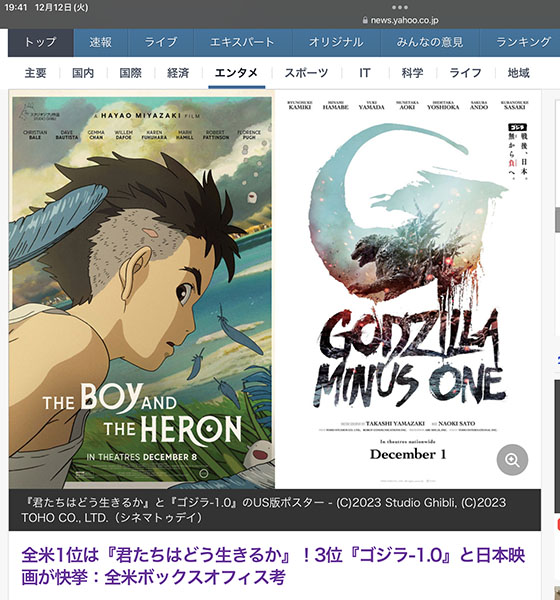Choose the 主要 news category
560x600 pixels.
[x=36, y=73]
